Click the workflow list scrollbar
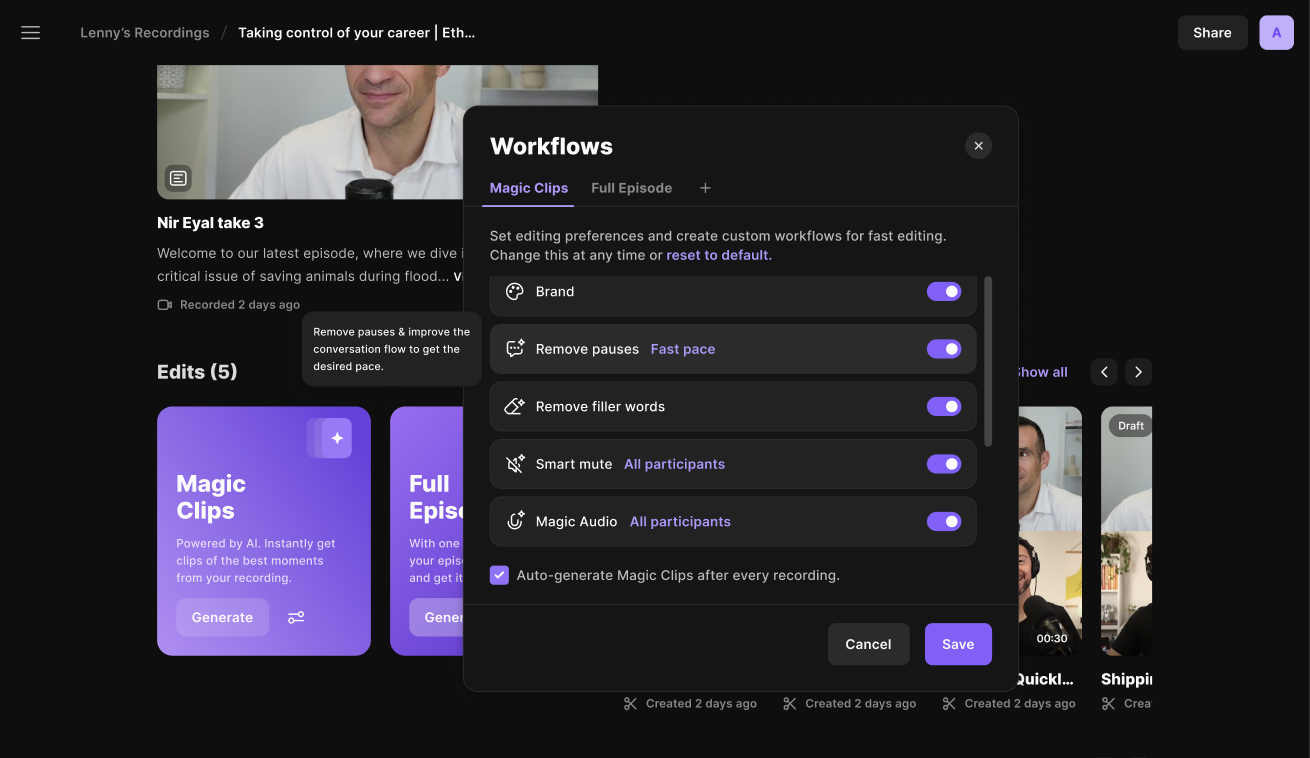 [x=988, y=362]
